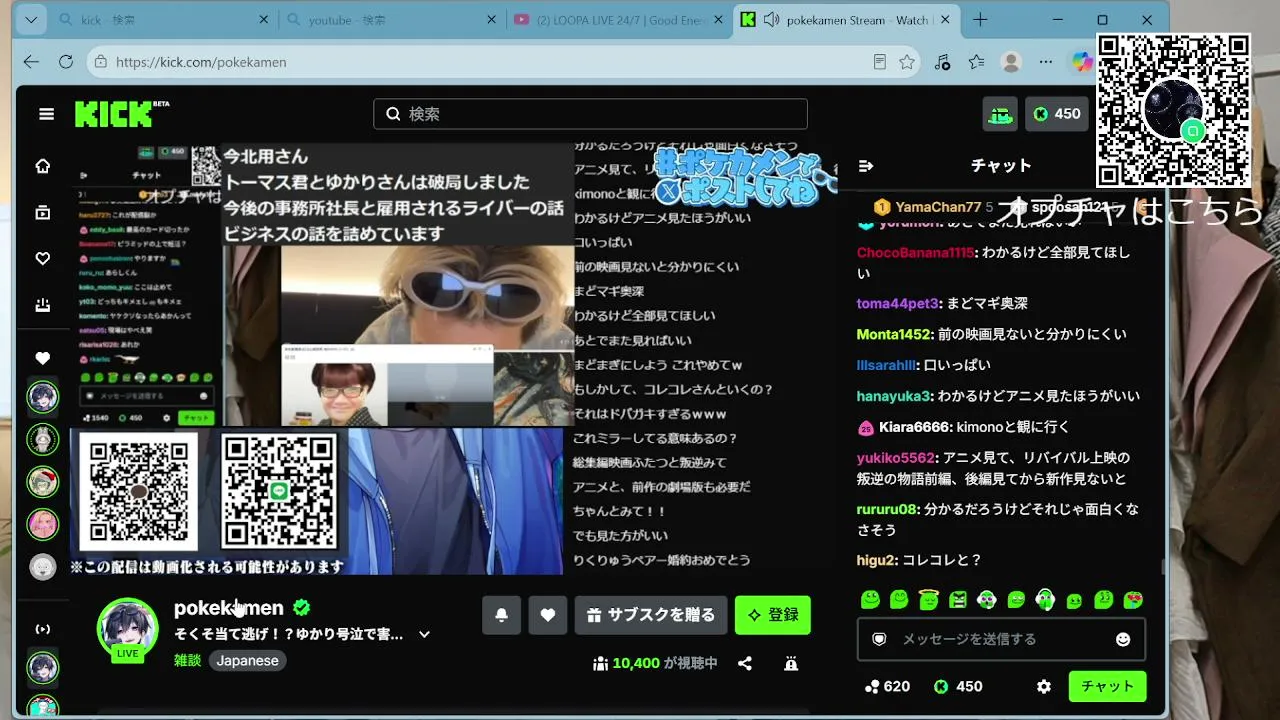Open the pink-haired channel avatar in sidebar
1280x720 pixels.
(x=43, y=524)
